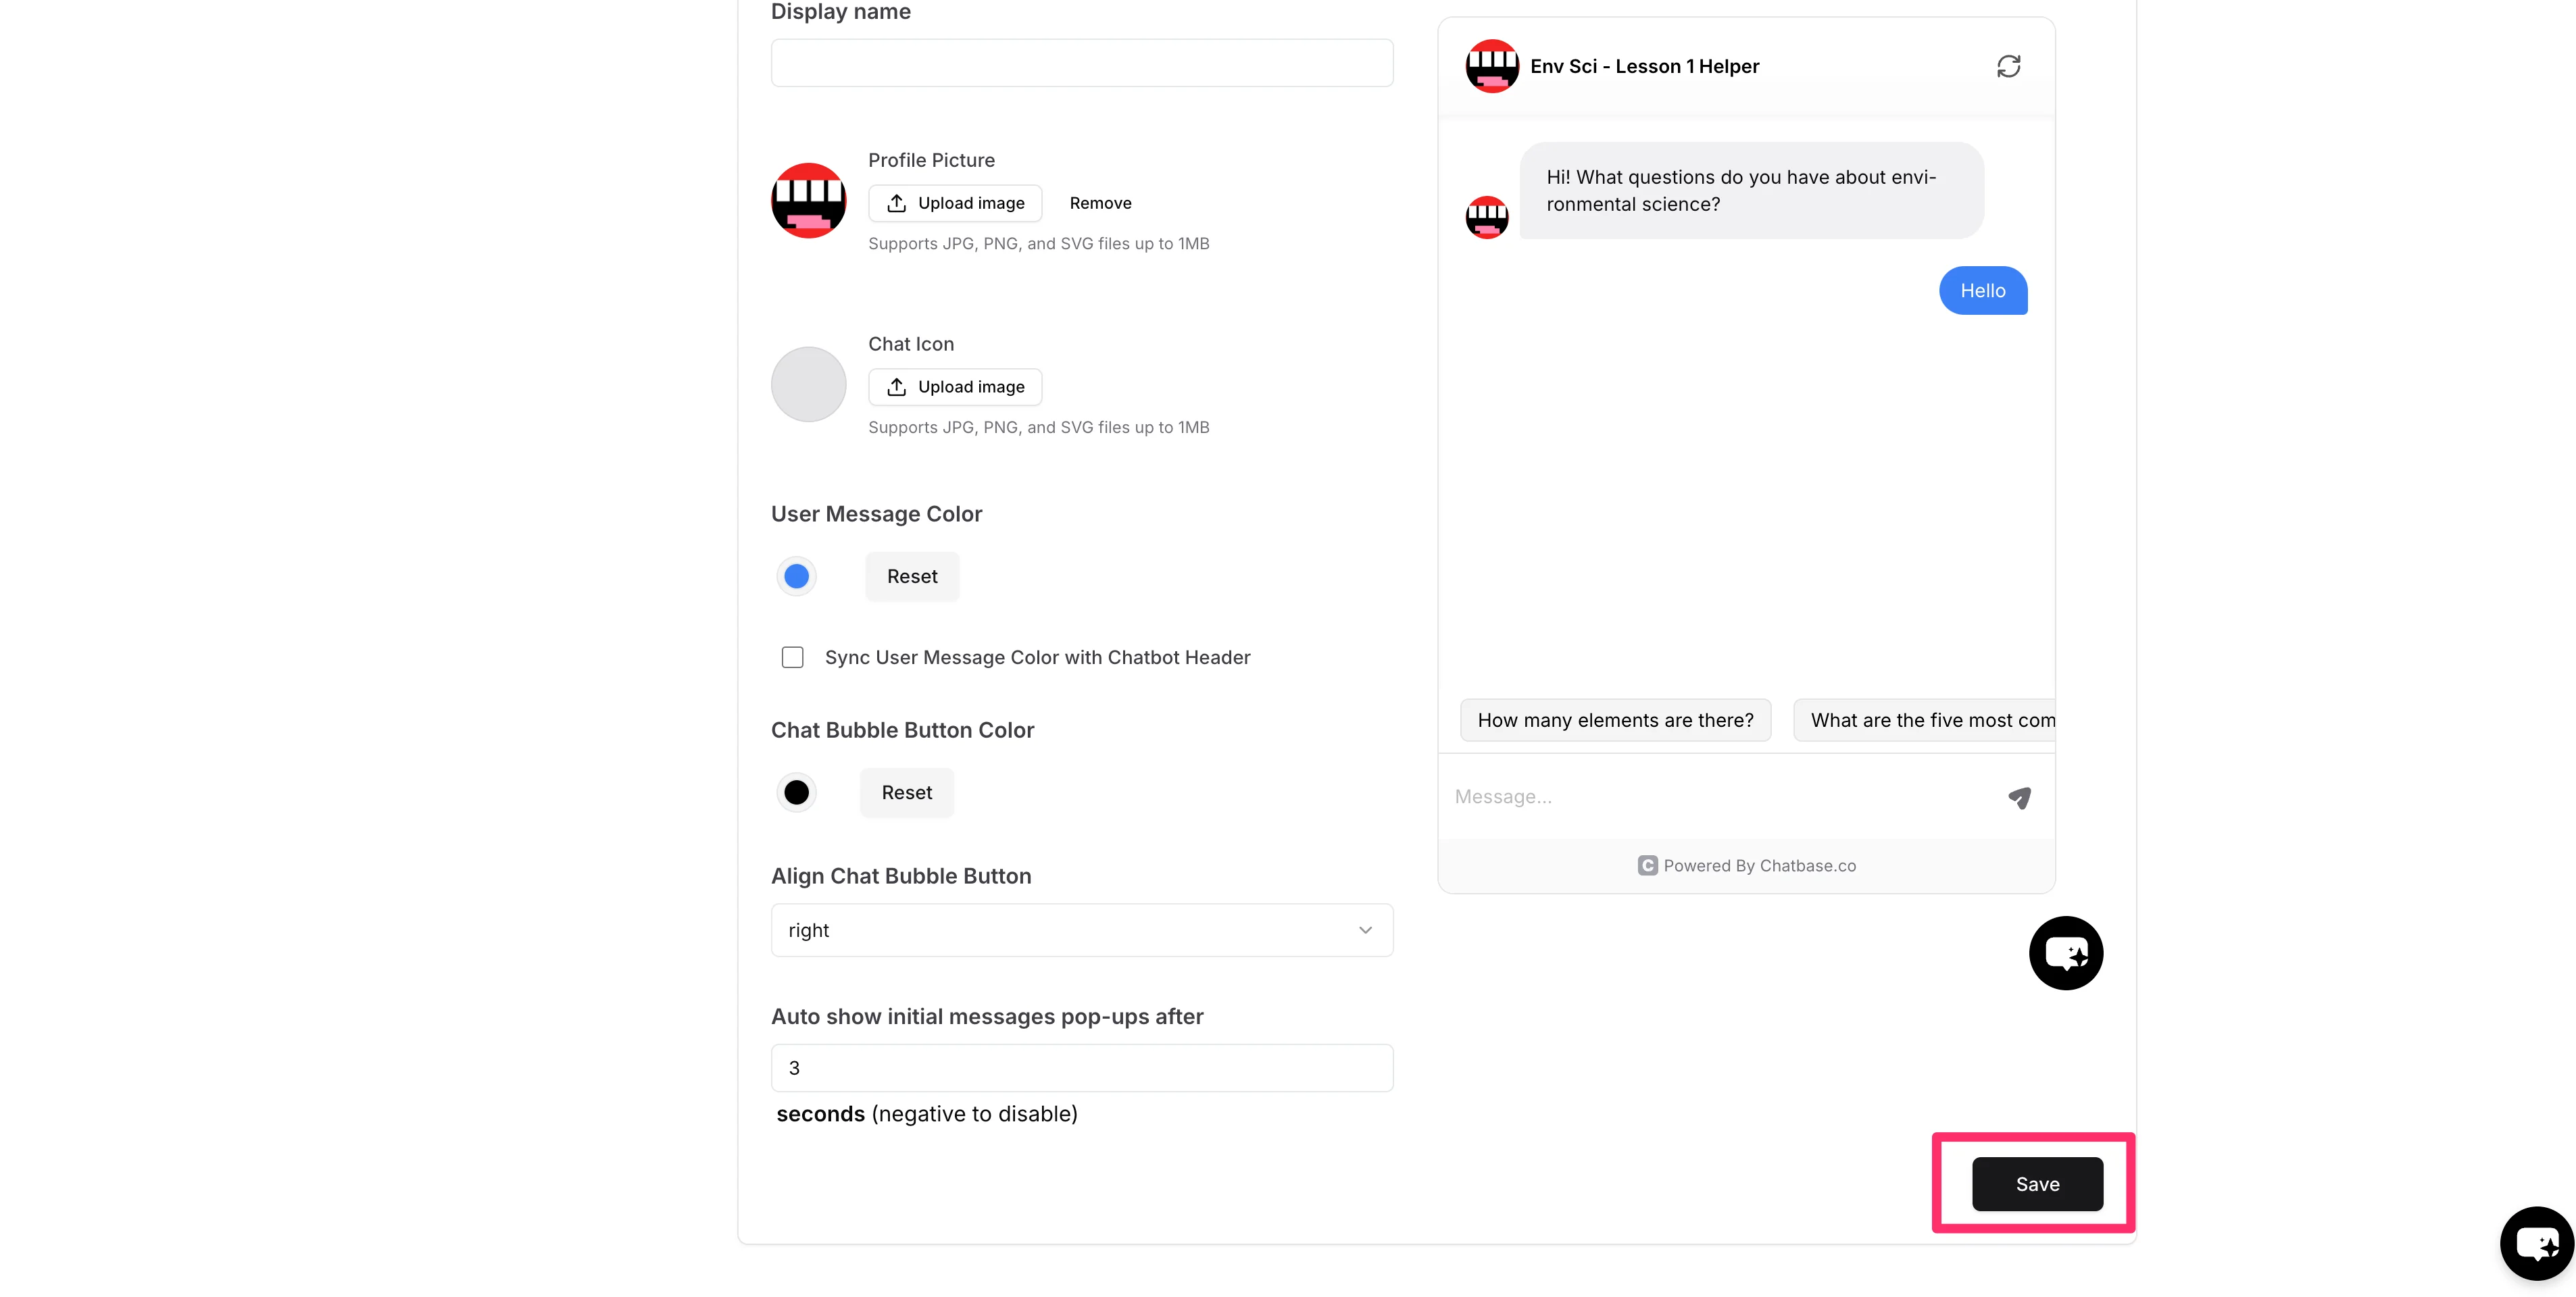Open the floating chat widget at bottom corner

tap(2537, 1243)
